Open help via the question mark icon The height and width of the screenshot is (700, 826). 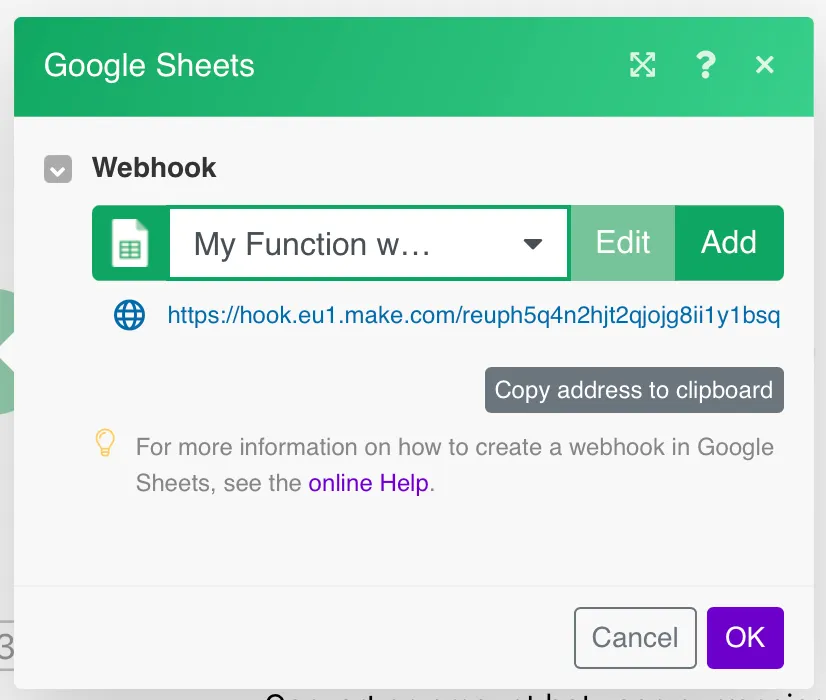[705, 65]
